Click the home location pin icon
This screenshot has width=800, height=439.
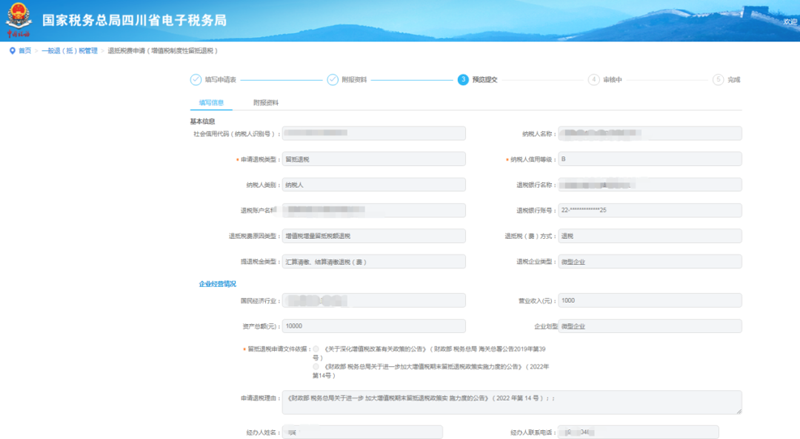click(x=12, y=49)
